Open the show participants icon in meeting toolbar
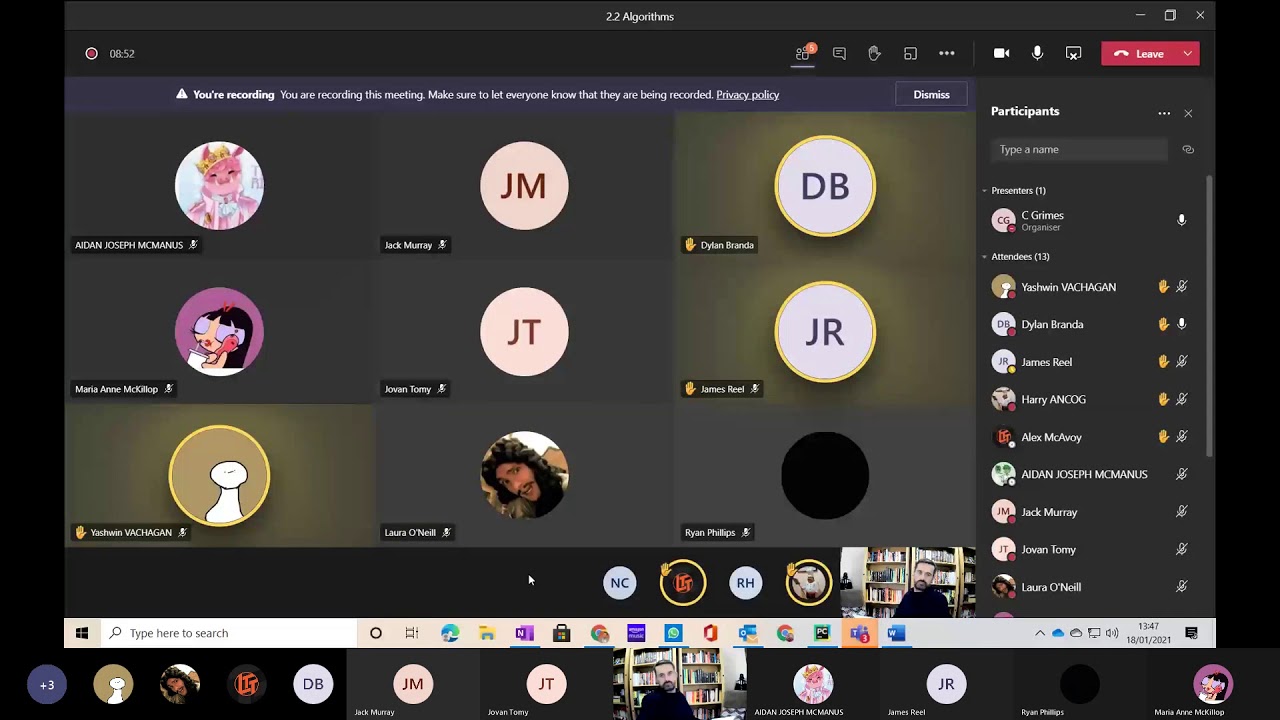The width and height of the screenshot is (1280, 720). click(x=802, y=54)
